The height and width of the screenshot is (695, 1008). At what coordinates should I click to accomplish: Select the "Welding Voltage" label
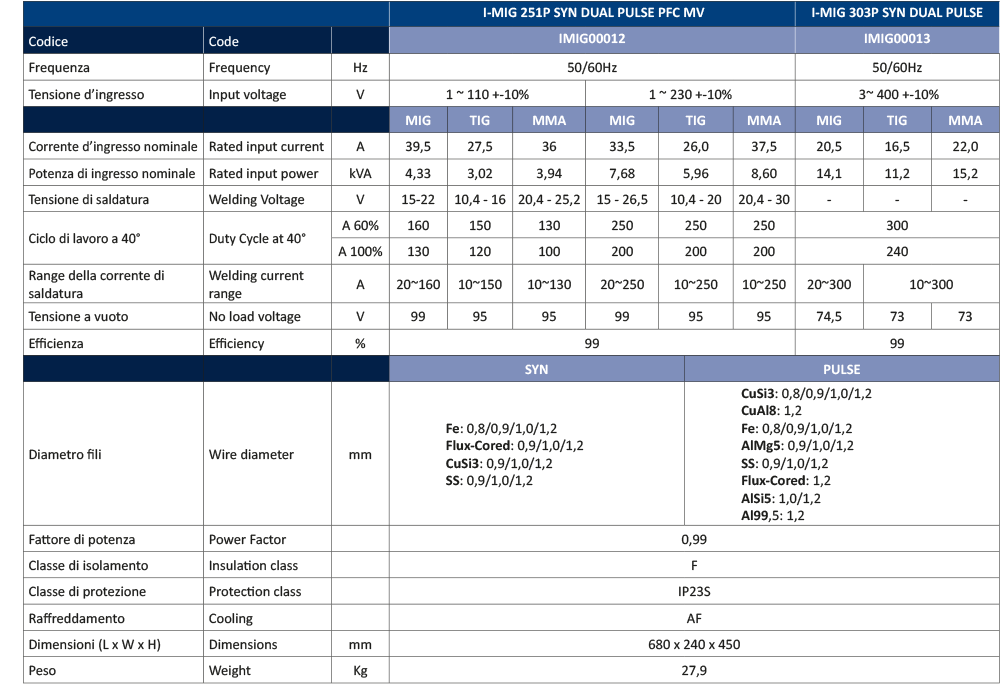(256, 199)
